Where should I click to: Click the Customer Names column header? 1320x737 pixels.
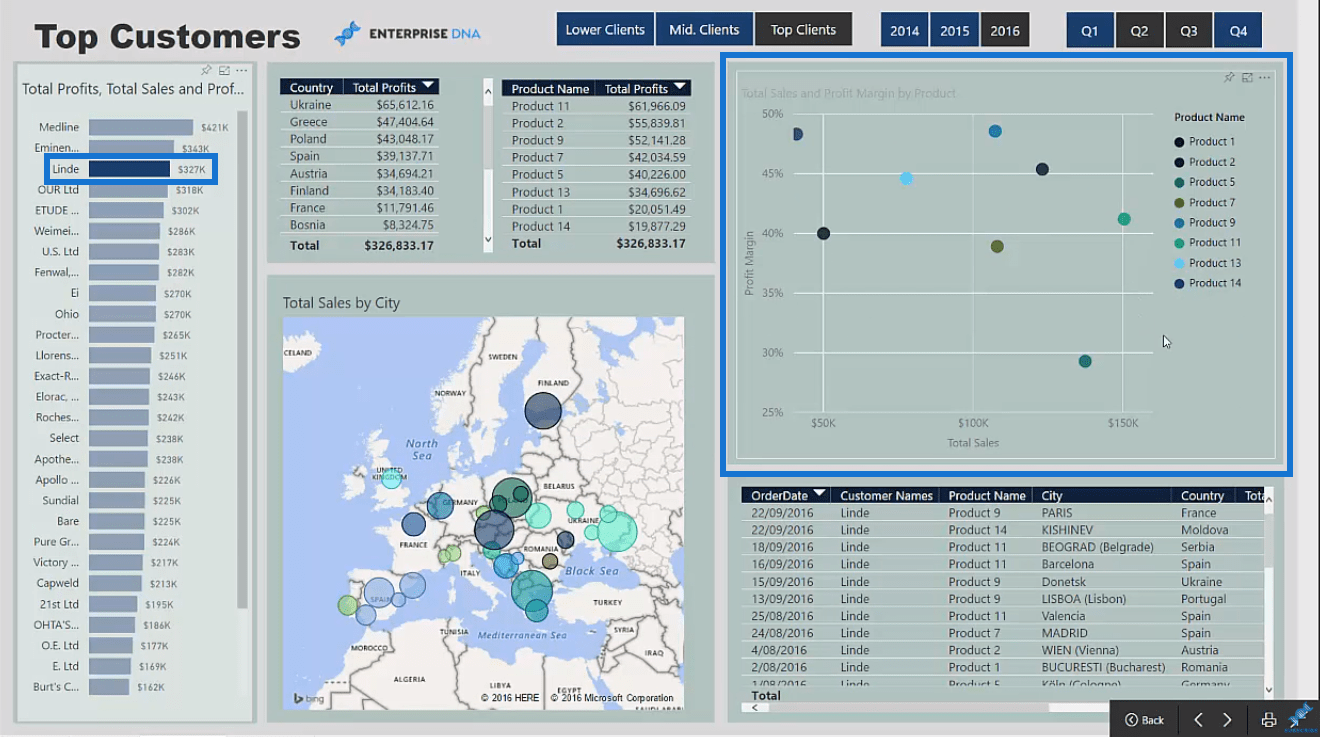886,495
